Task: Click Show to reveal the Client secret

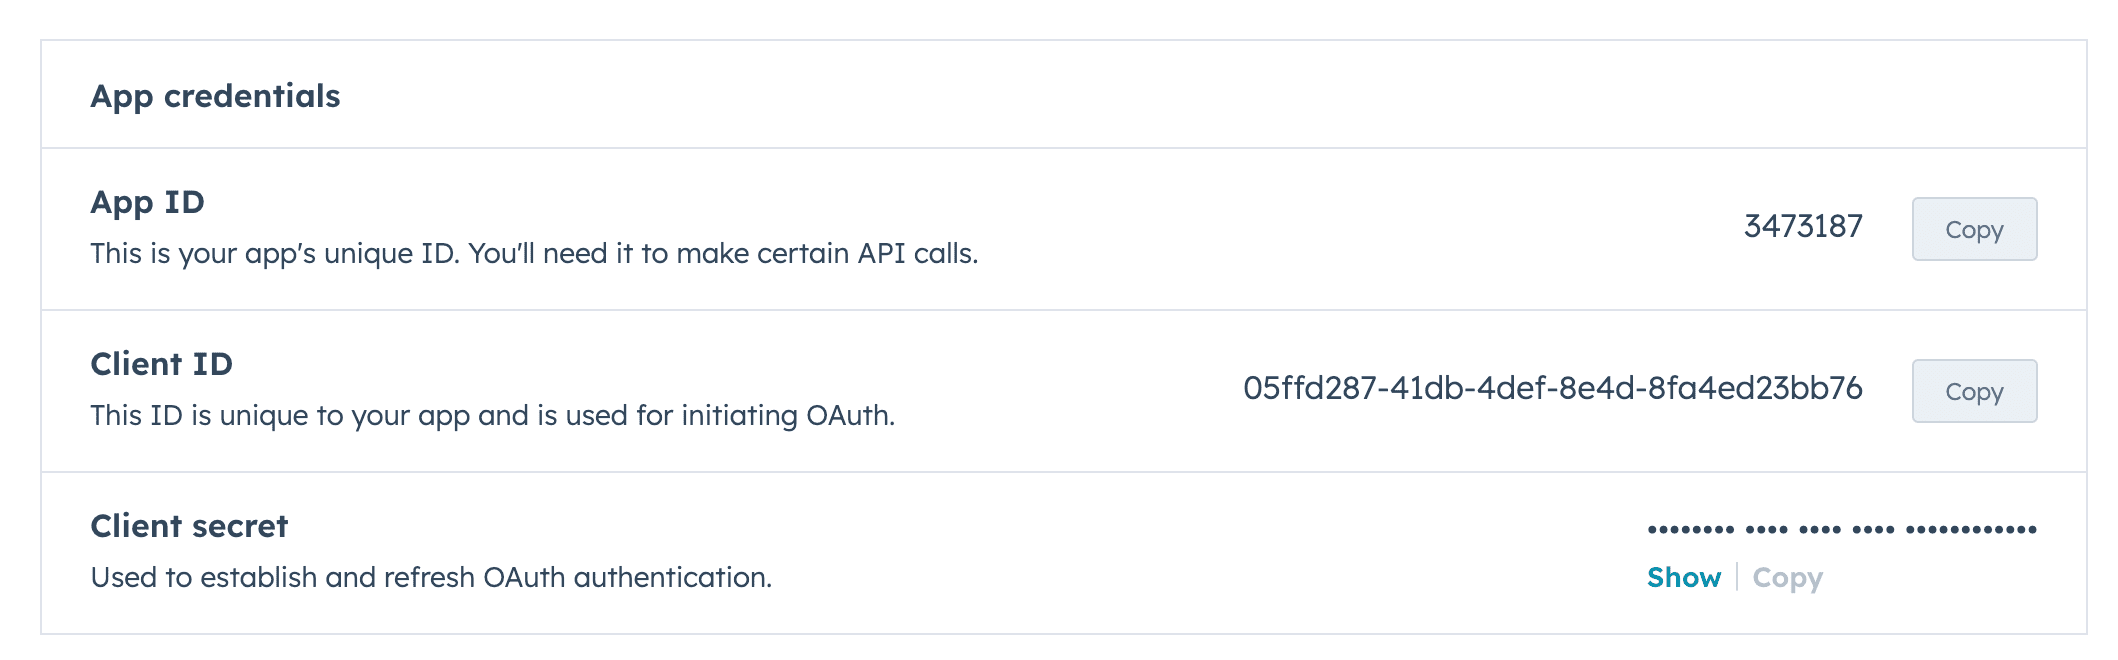Action: click(1684, 578)
